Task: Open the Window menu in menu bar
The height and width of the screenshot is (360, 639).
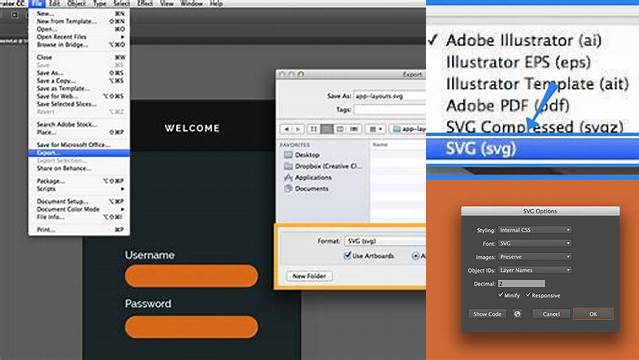Action: click(x=191, y=4)
